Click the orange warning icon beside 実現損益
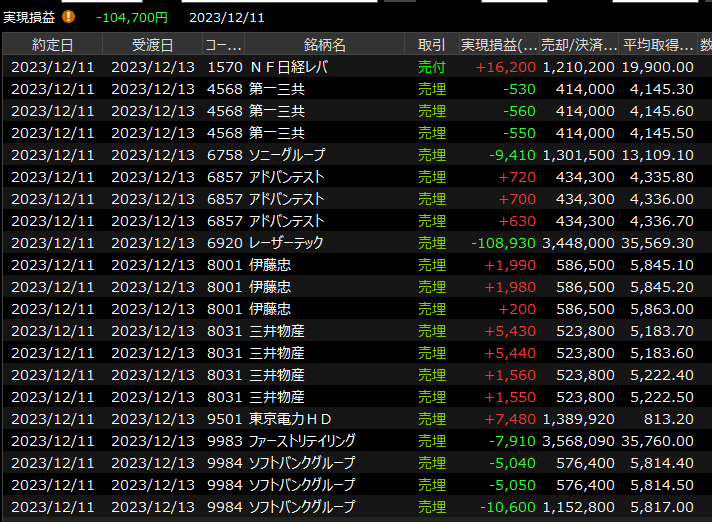The image size is (712, 522). click(68, 17)
